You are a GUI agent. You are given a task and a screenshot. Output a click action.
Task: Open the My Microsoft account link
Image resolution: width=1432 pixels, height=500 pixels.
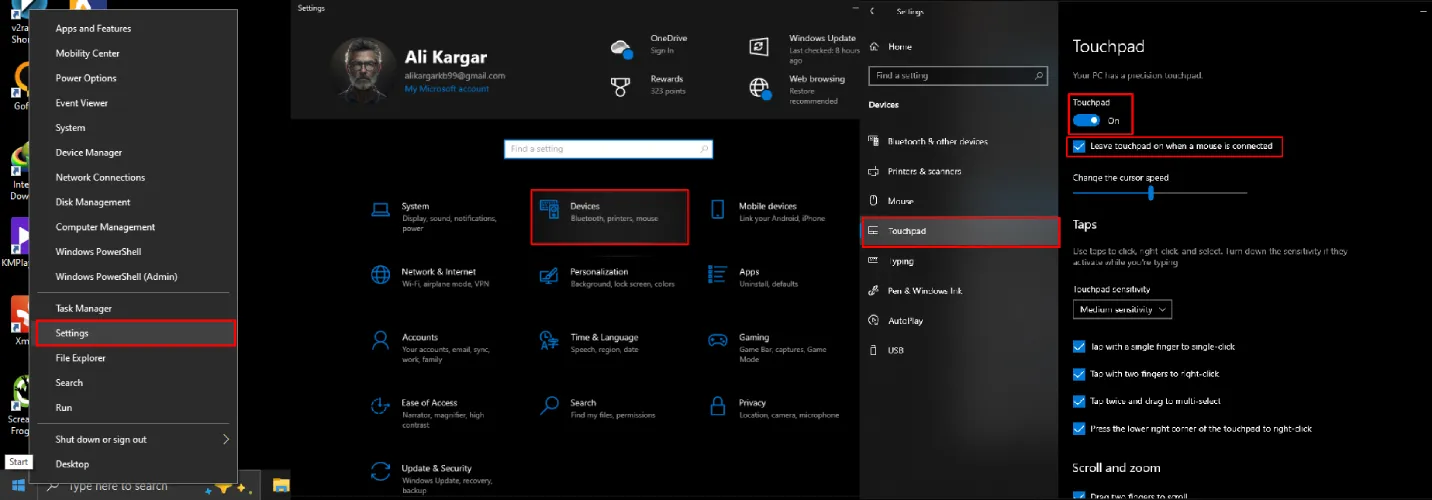pos(446,89)
